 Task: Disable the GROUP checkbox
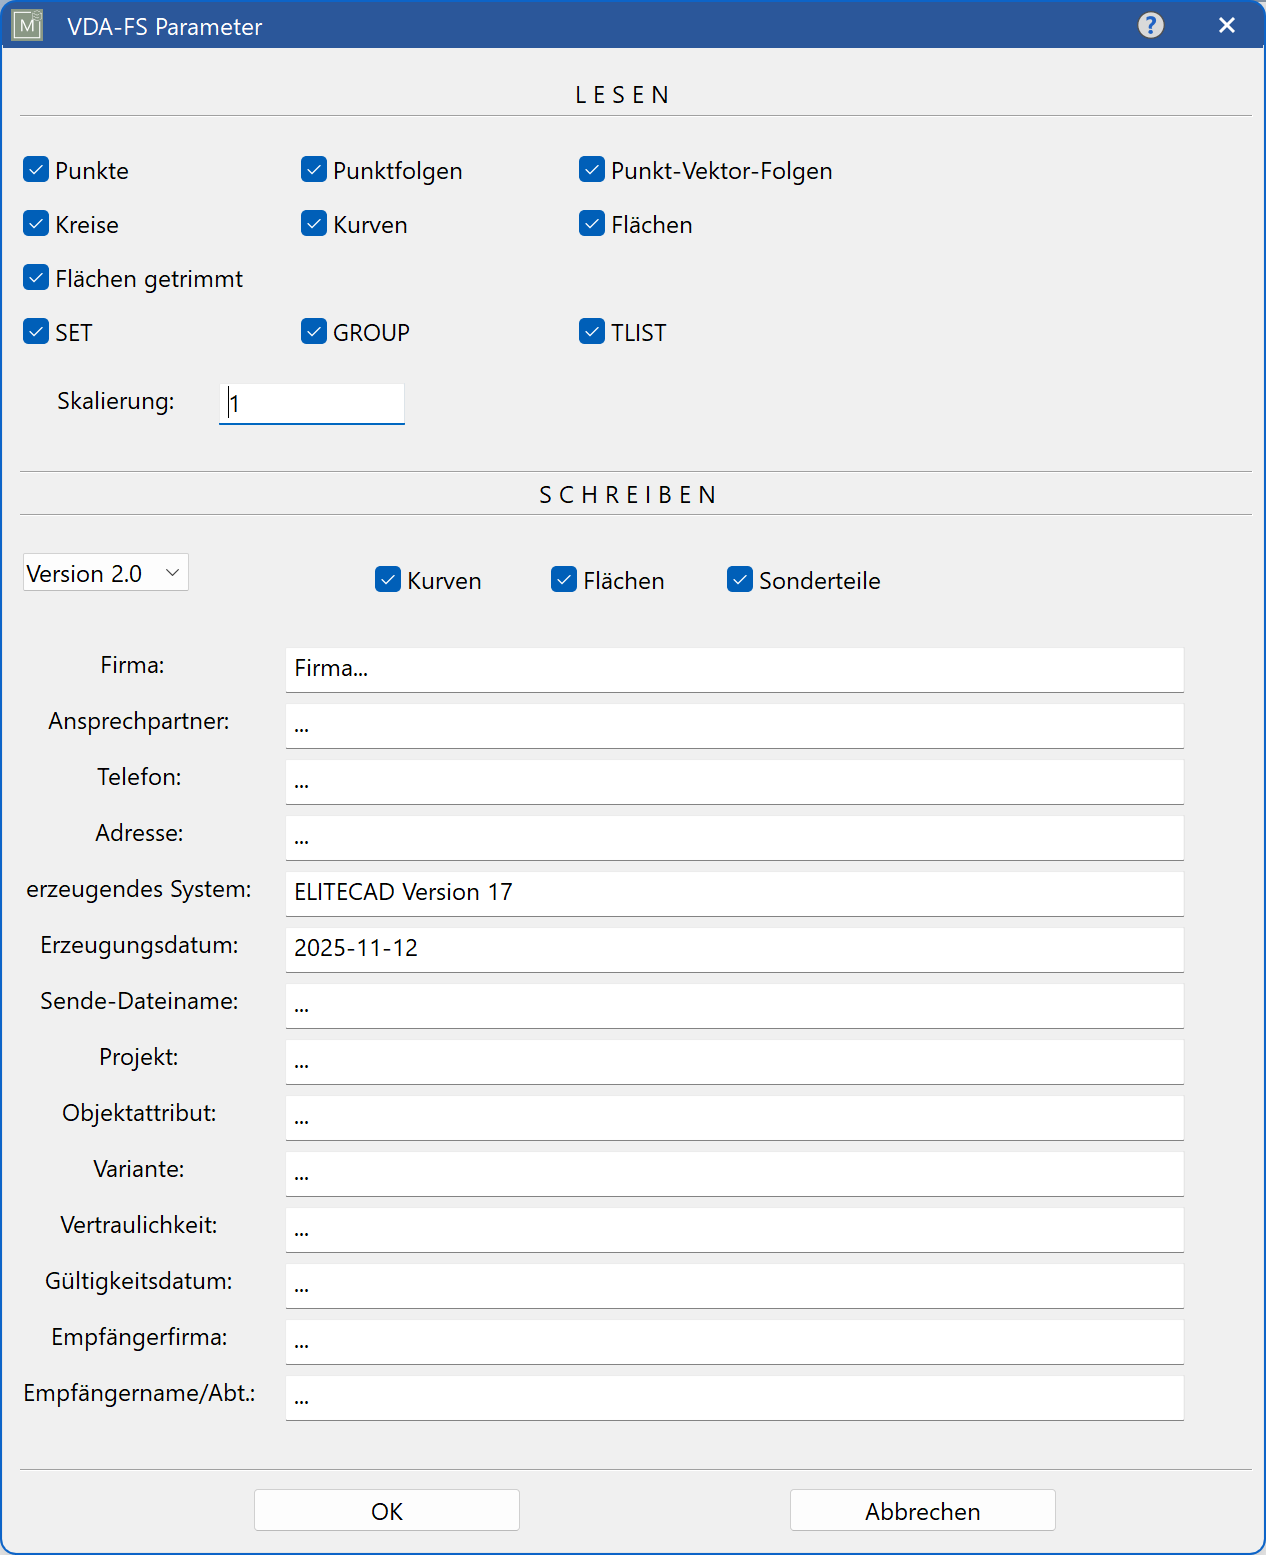click(313, 330)
